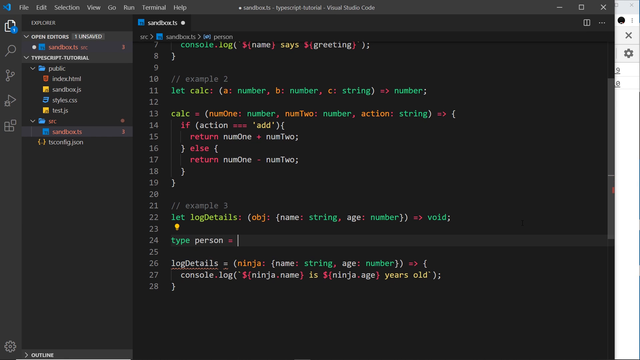Open tsconfig.json file
Image resolution: width=640 pixels, height=360 pixels.
[66, 142]
